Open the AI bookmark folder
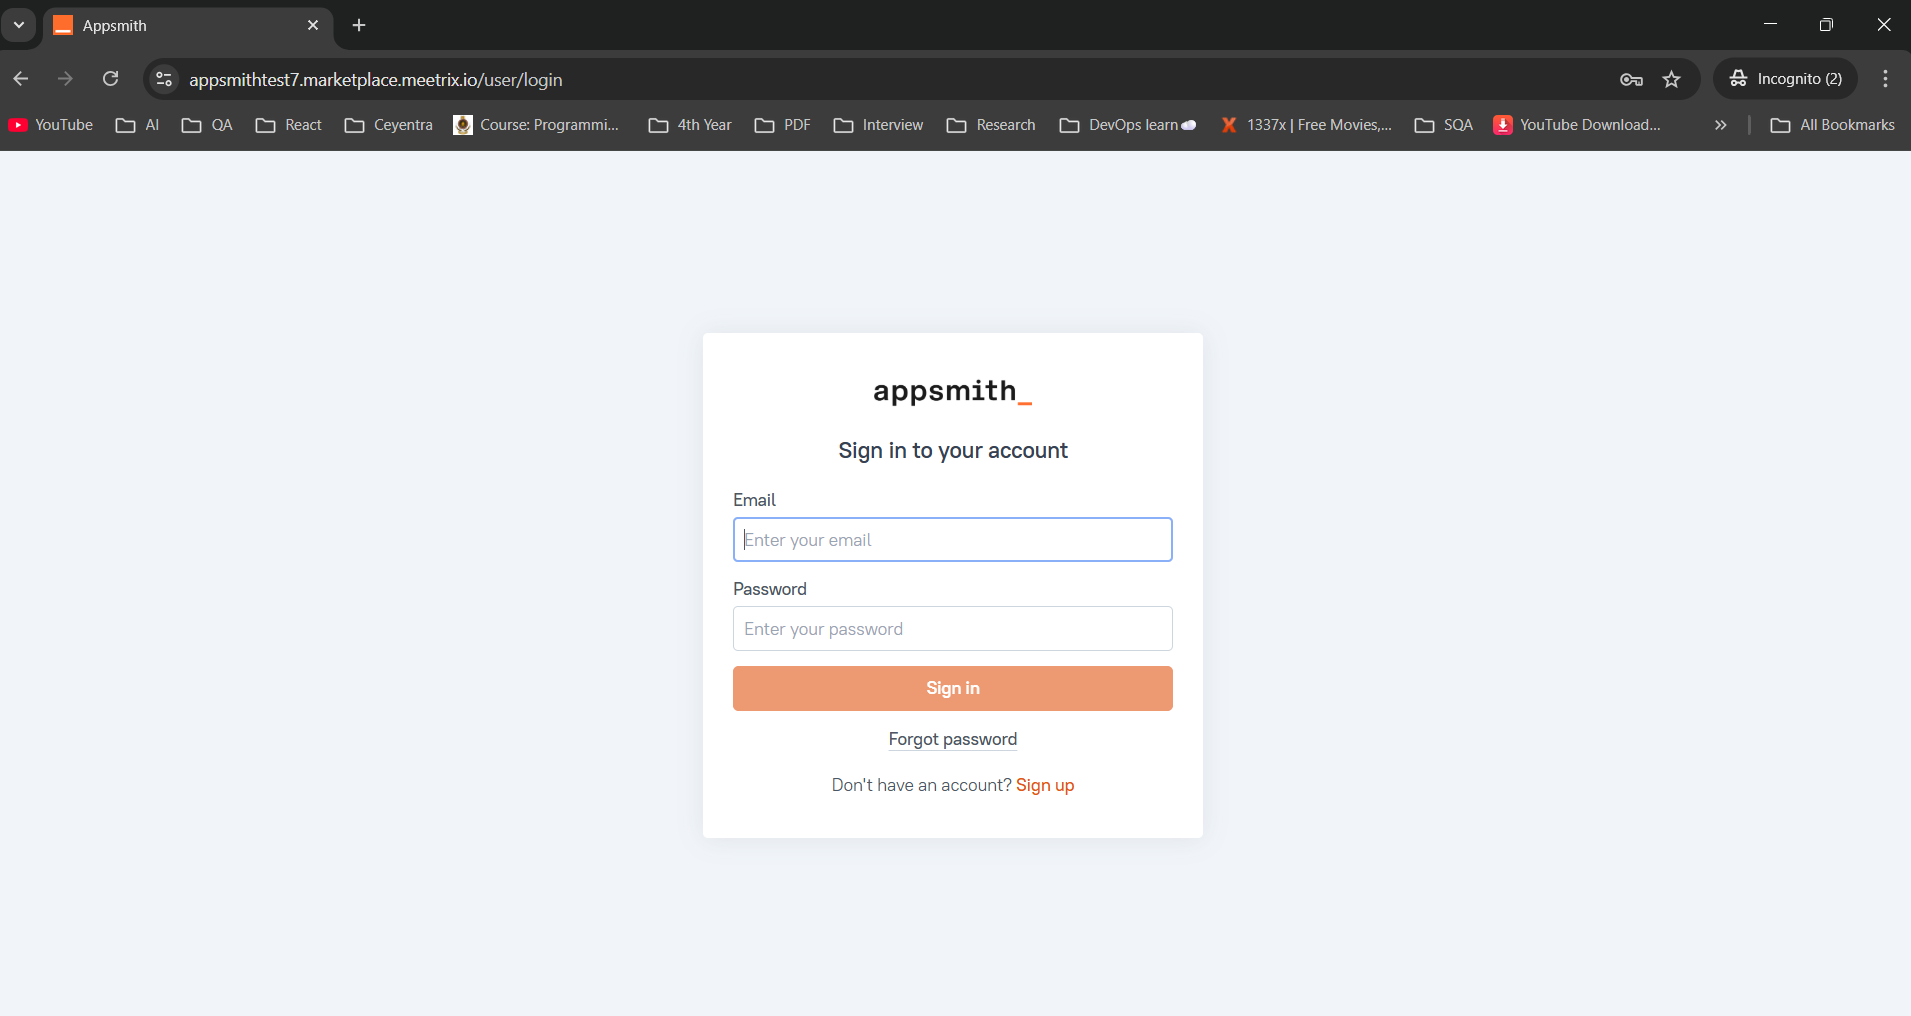Viewport: 1911px width, 1016px height. (x=138, y=125)
